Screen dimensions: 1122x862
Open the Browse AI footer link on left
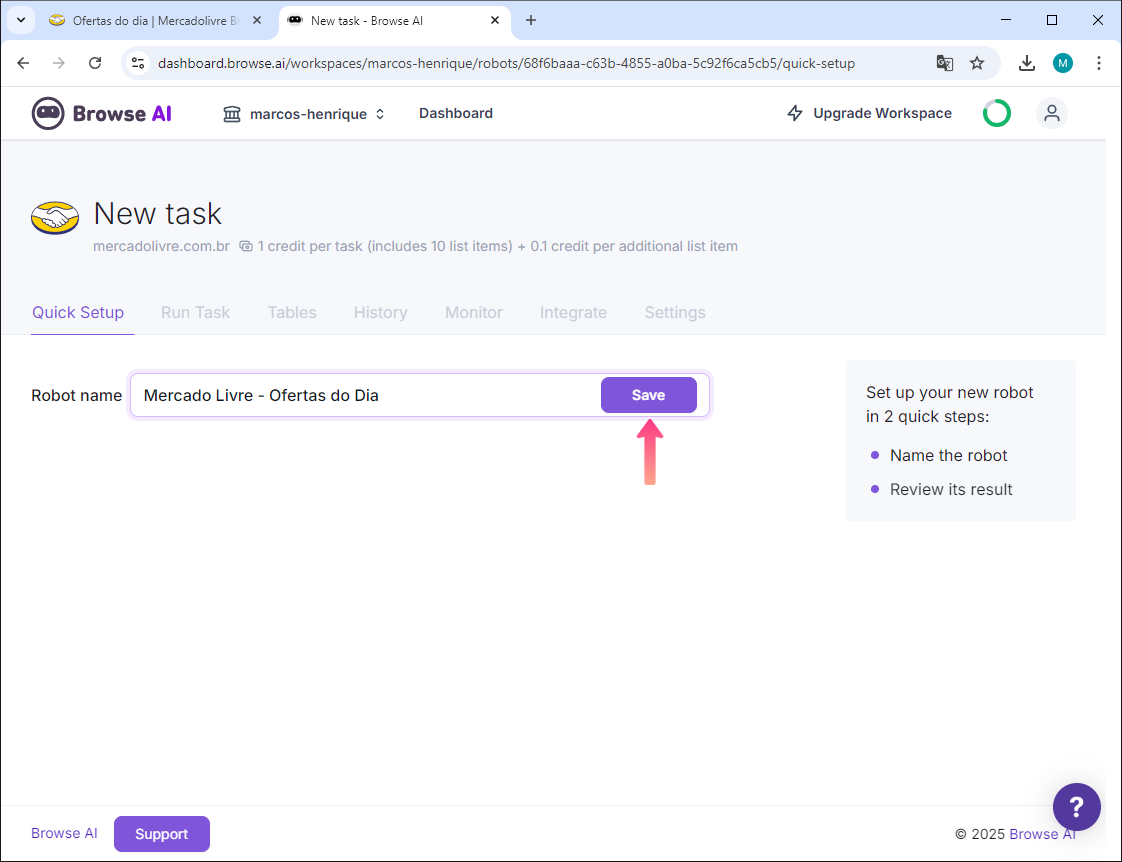click(x=64, y=833)
